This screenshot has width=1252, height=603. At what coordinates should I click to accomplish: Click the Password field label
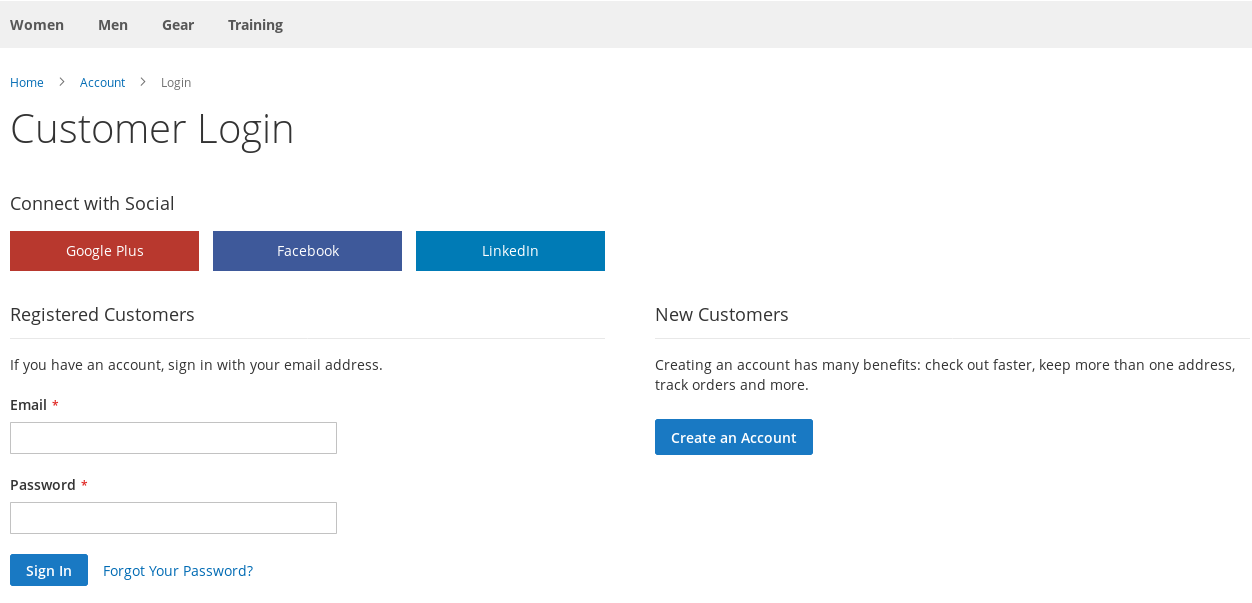point(43,485)
